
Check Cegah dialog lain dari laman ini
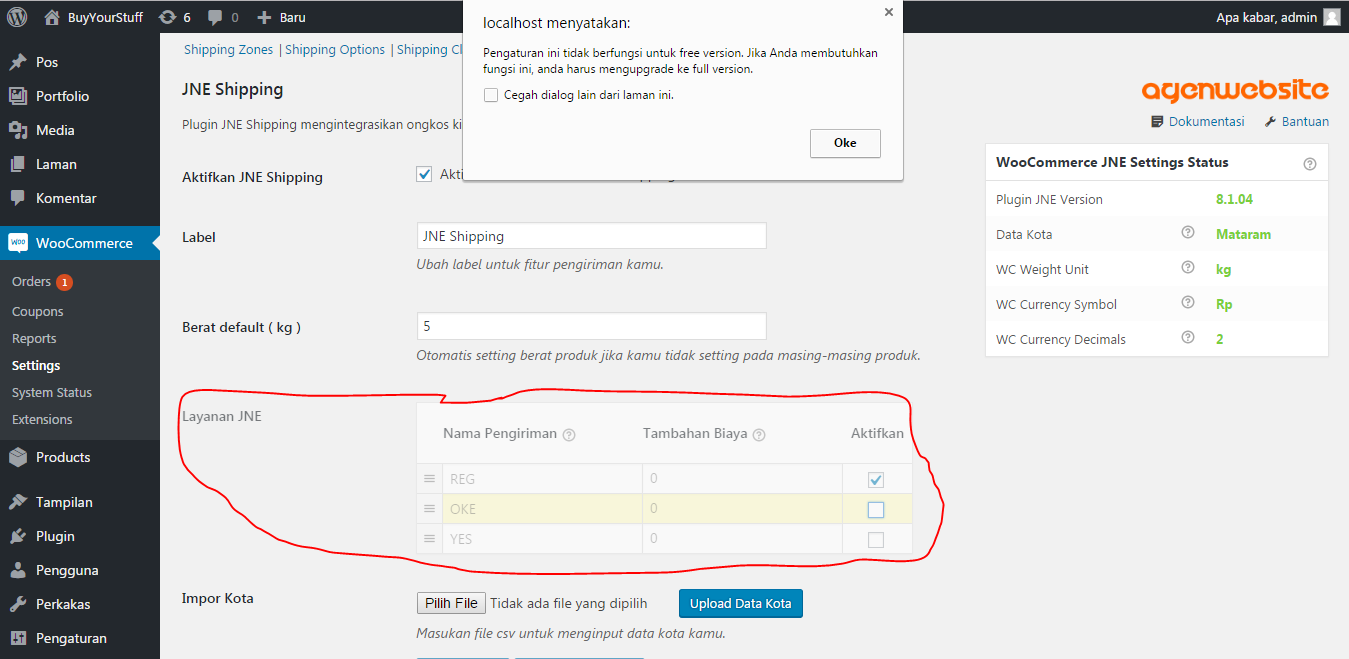click(491, 95)
